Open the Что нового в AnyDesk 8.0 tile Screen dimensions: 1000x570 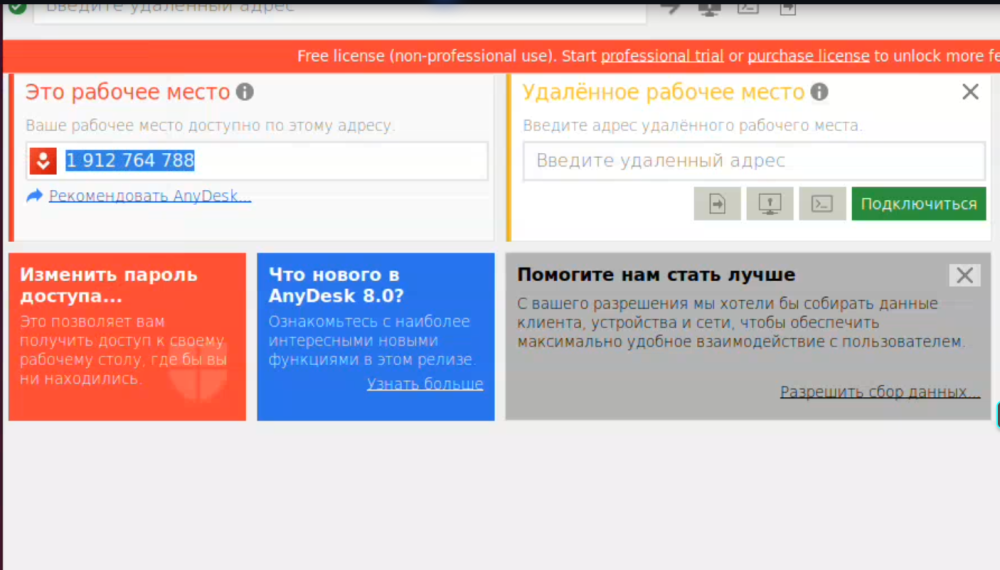tap(376, 337)
